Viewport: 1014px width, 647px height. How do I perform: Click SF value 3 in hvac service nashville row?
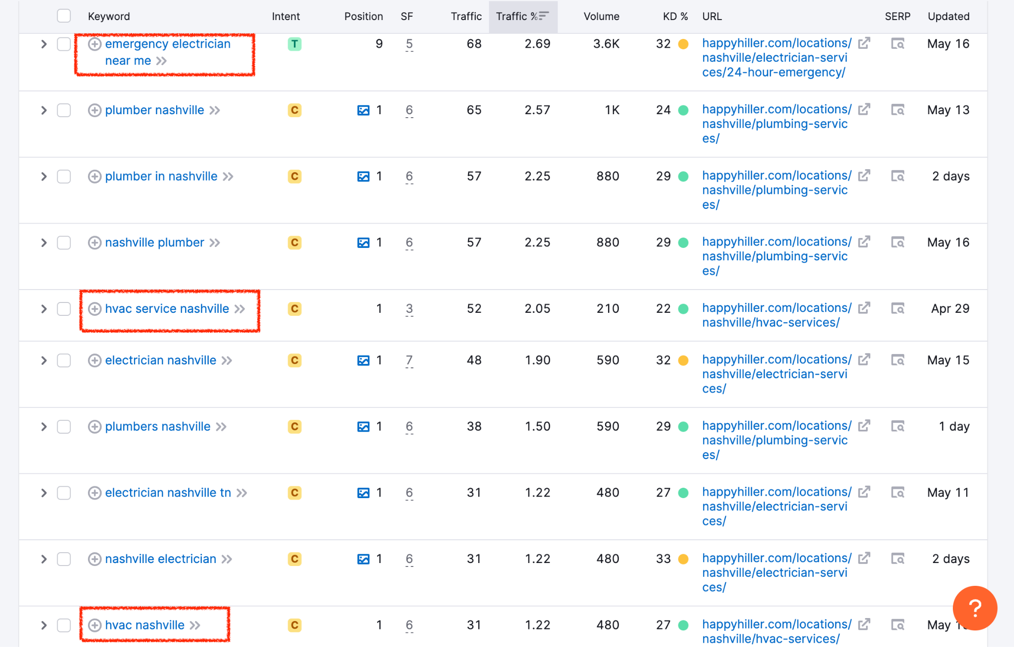click(x=409, y=309)
